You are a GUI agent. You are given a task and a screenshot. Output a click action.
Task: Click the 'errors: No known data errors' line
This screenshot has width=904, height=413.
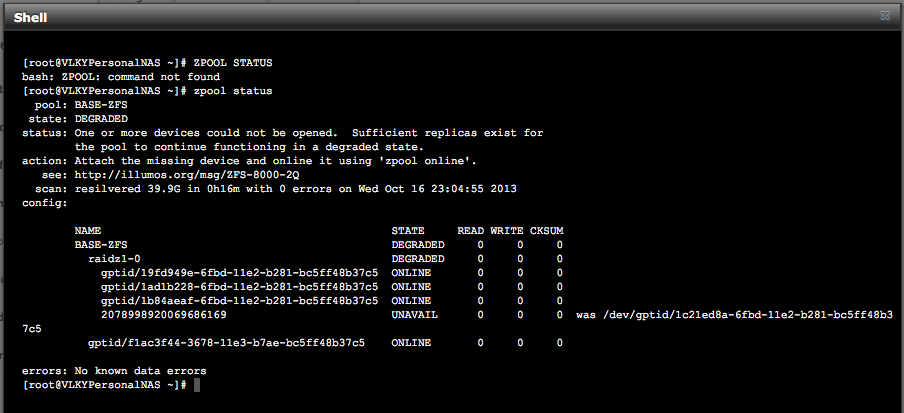click(x=114, y=371)
